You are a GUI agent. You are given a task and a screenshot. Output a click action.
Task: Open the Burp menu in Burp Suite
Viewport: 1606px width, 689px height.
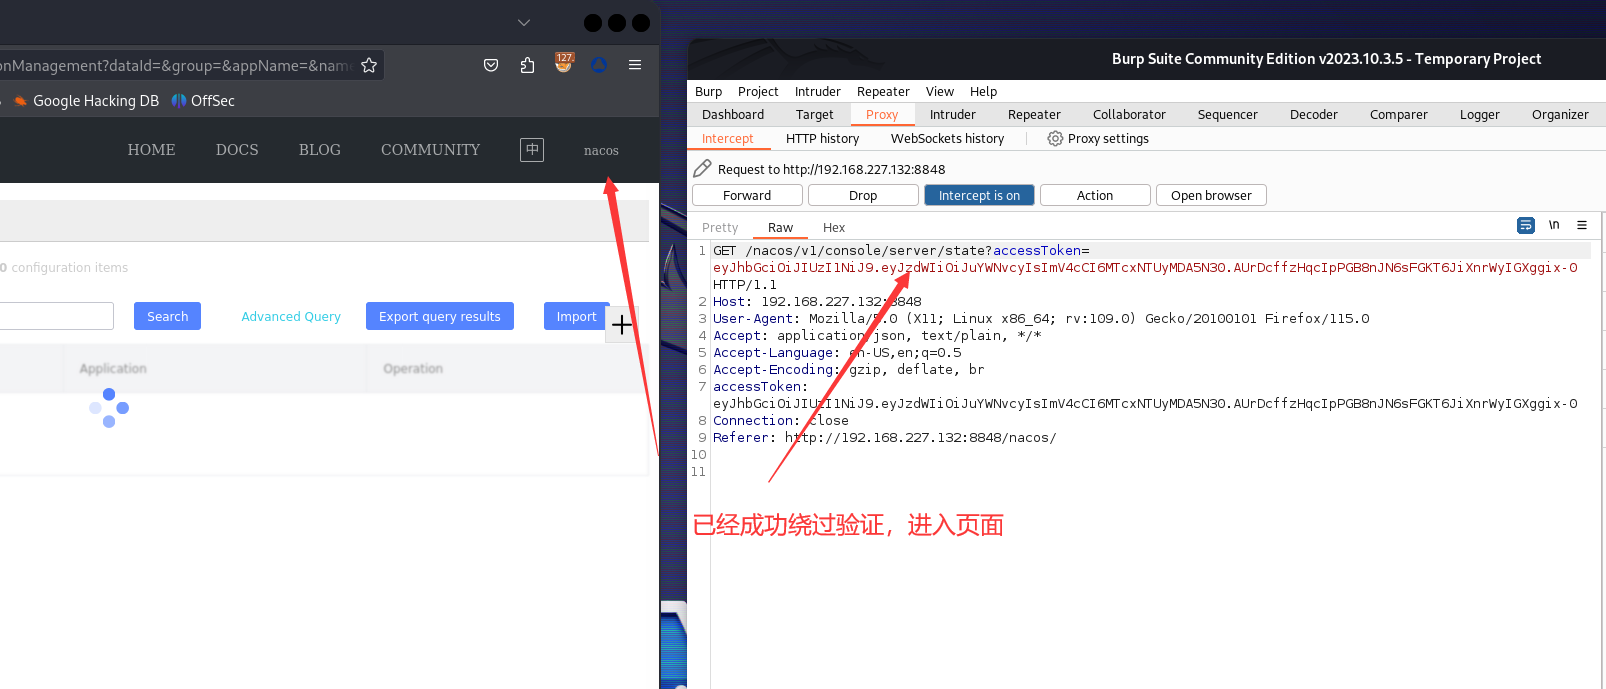(x=708, y=92)
